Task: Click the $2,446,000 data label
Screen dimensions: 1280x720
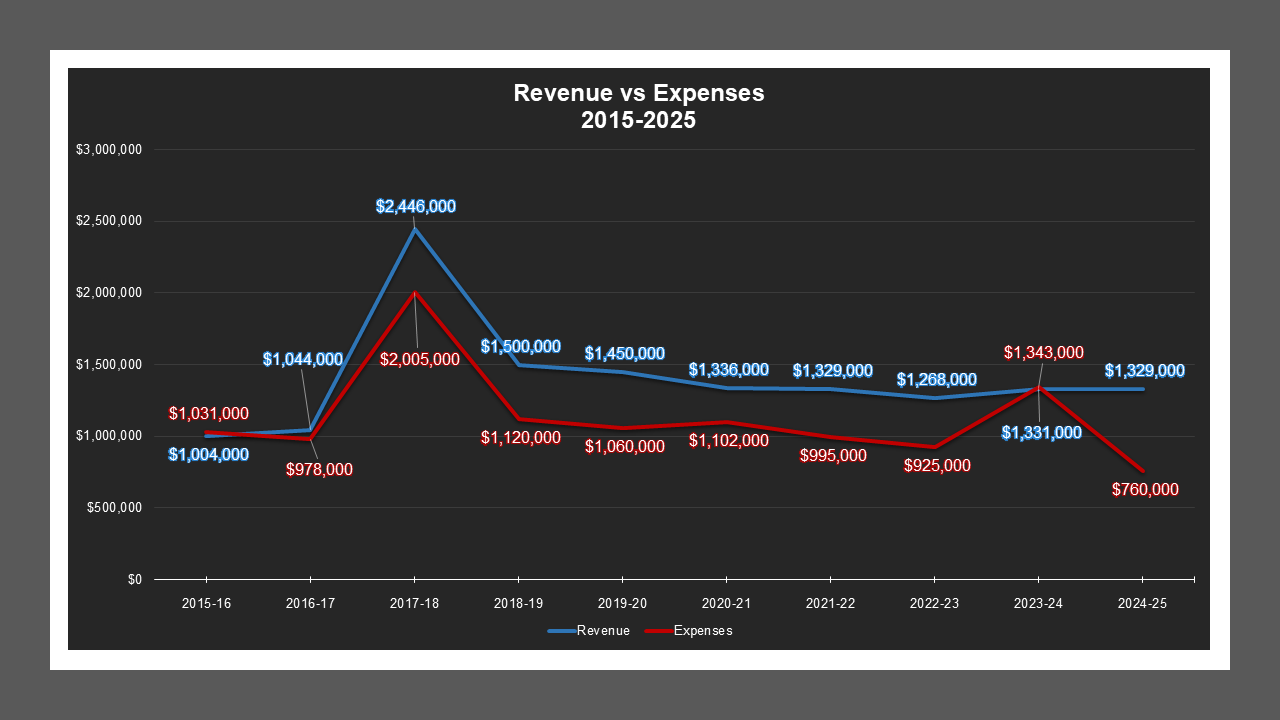Action: coord(414,206)
